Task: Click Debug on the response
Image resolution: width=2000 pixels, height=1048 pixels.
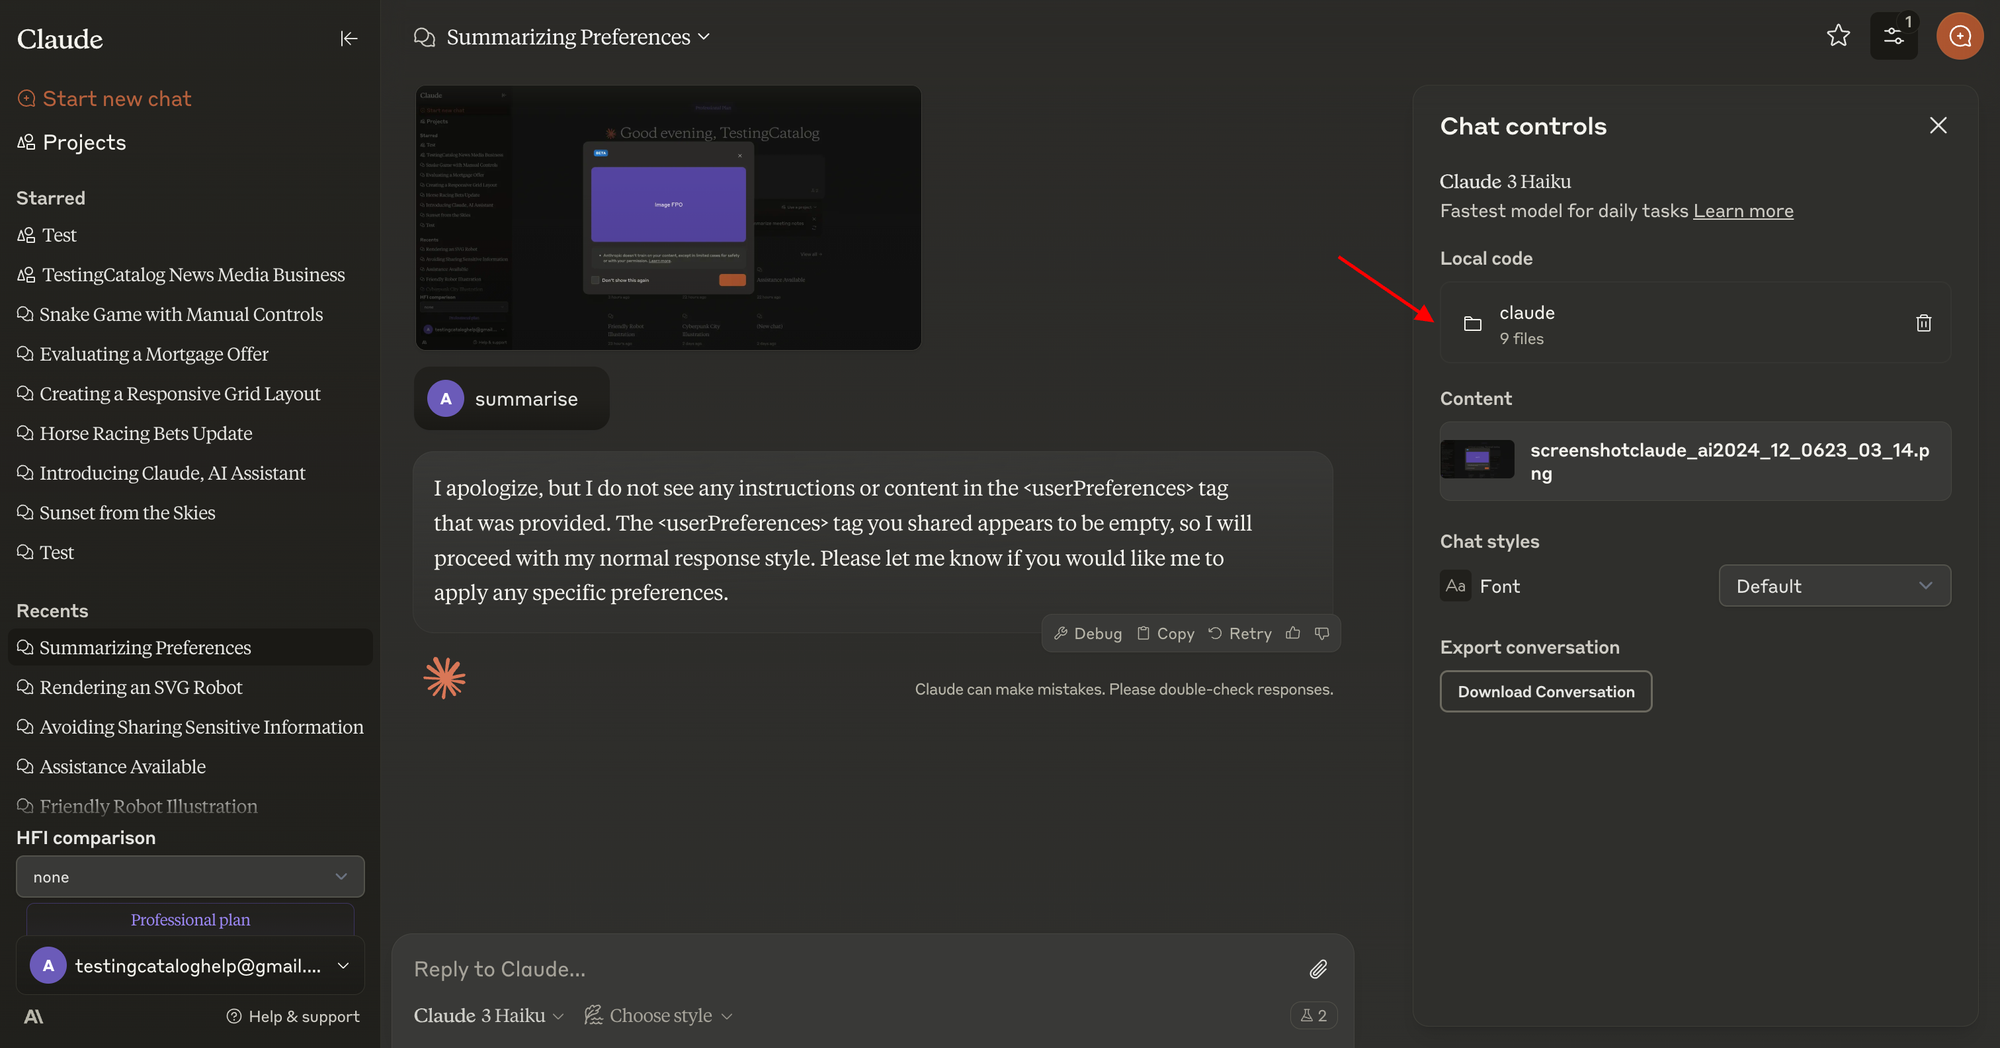Action: [x=1088, y=633]
